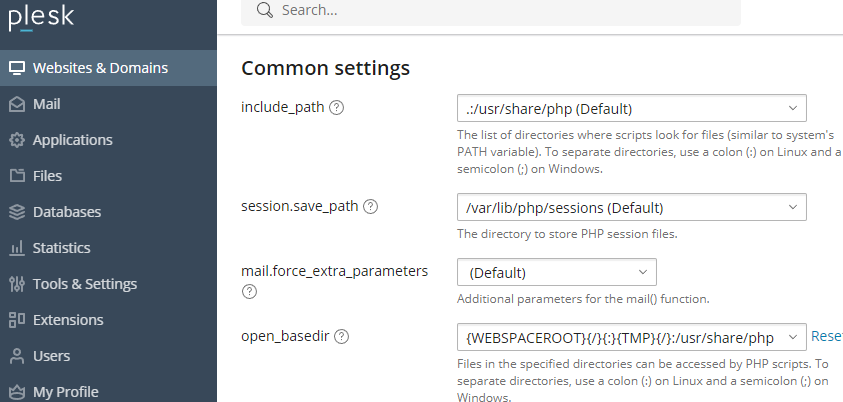Show help tooltip for session.save_path
The width and height of the screenshot is (843, 402).
pos(371,207)
